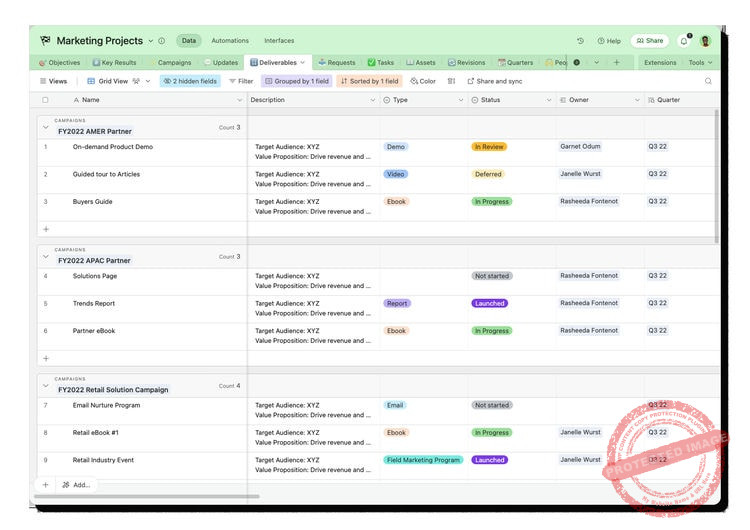This screenshot has width=750, height=530.
Task: Click the Field Marketing Program type tag
Action: pyautogui.click(x=423, y=460)
